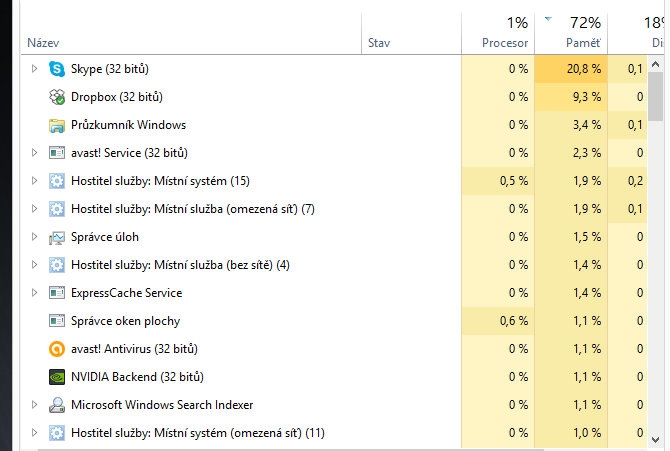
Task: Click the Microsoft Windows Search Indexer icon
Action: pyautogui.click(x=57, y=405)
